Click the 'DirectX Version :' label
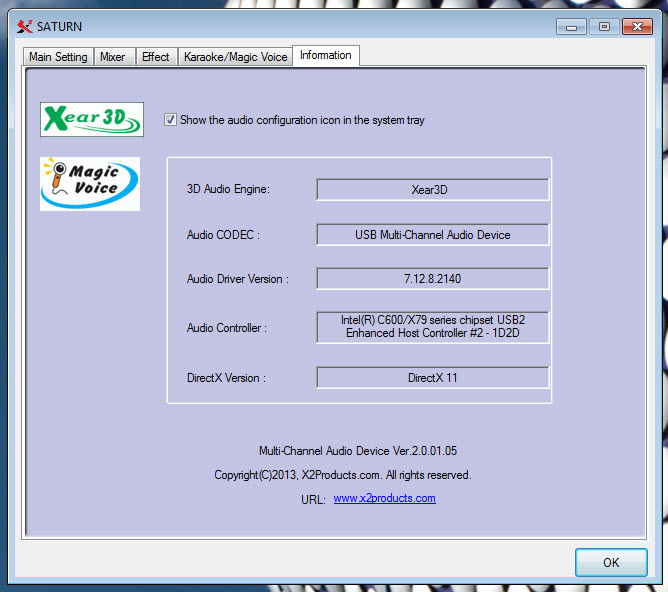The image size is (668, 592). [226, 378]
